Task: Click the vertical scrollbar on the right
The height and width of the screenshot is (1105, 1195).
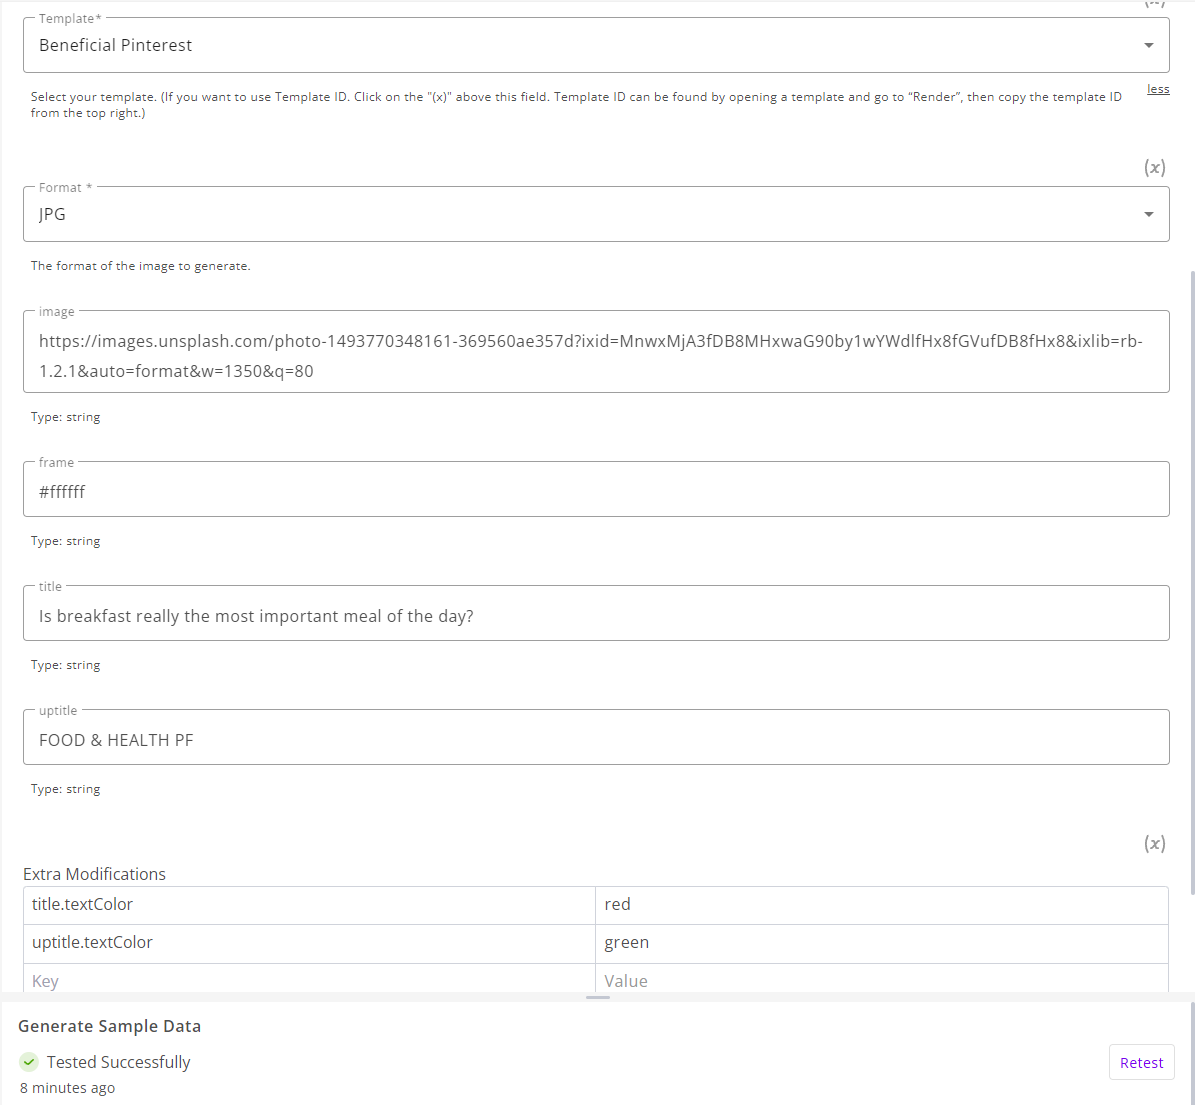Action: [x=1191, y=580]
